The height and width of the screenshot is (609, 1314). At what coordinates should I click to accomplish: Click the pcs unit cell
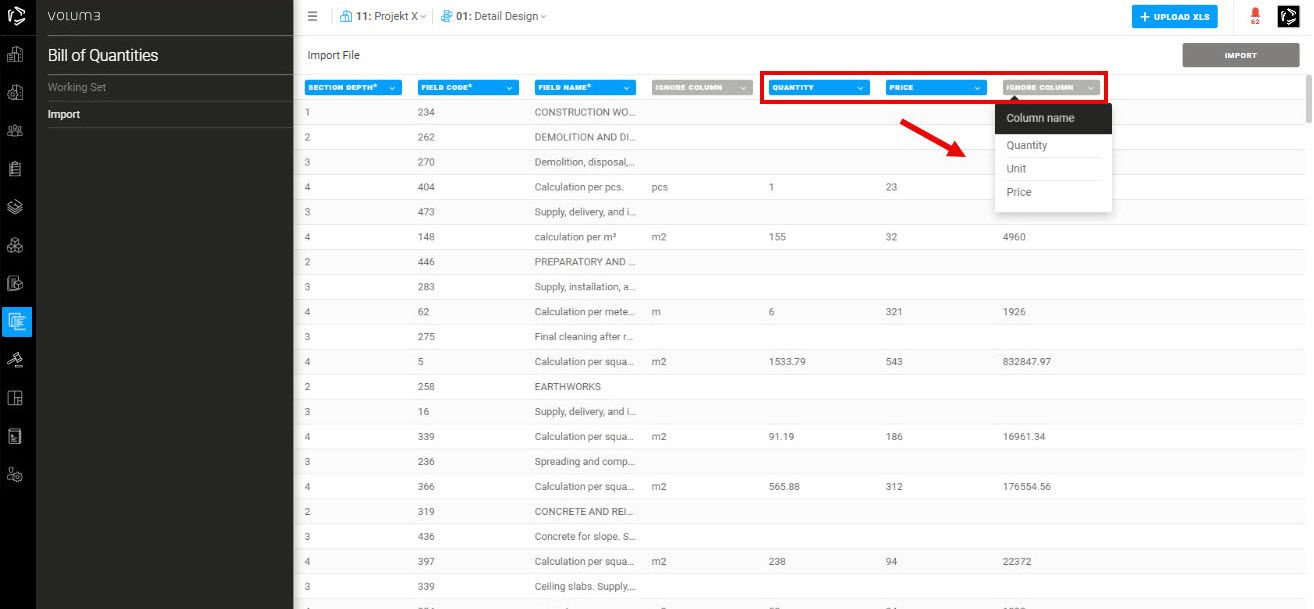click(659, 187)
